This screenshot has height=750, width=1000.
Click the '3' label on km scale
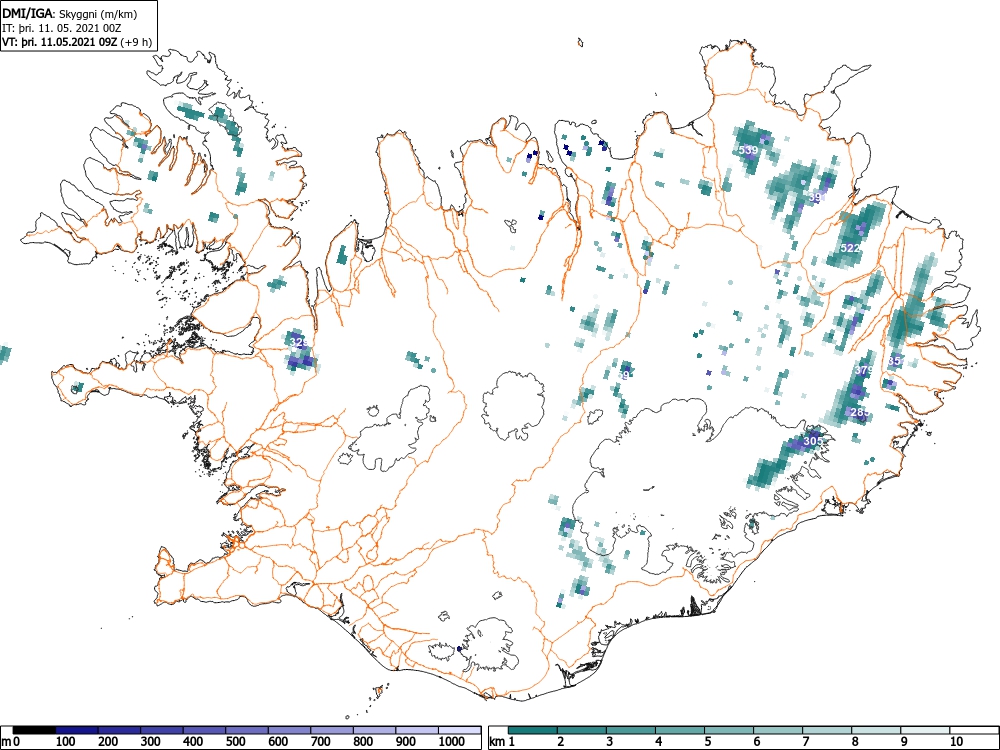pos(610,742)
